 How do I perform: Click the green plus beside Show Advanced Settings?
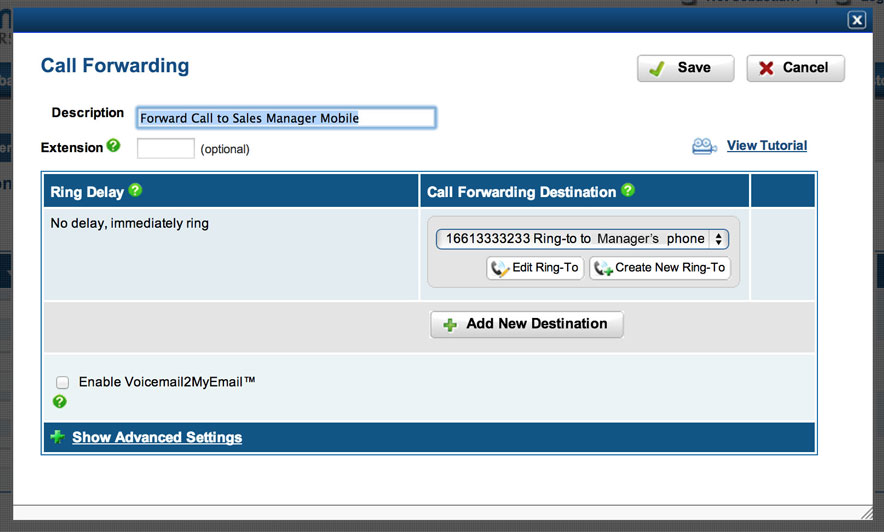pyautogui.click(x=57, y=437)
